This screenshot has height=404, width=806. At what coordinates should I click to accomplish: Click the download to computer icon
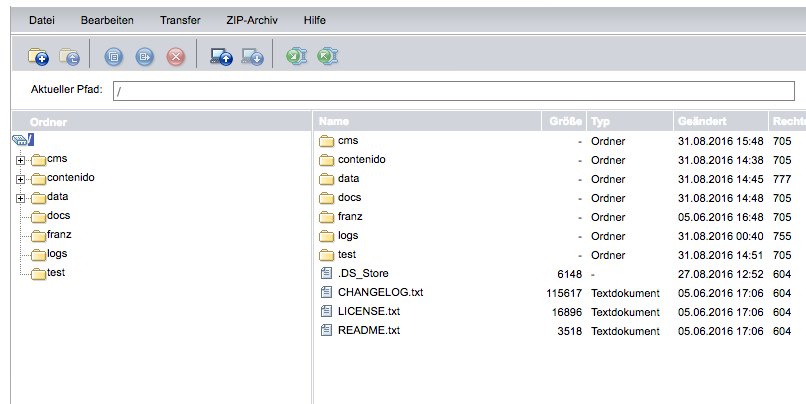[252, 57]
